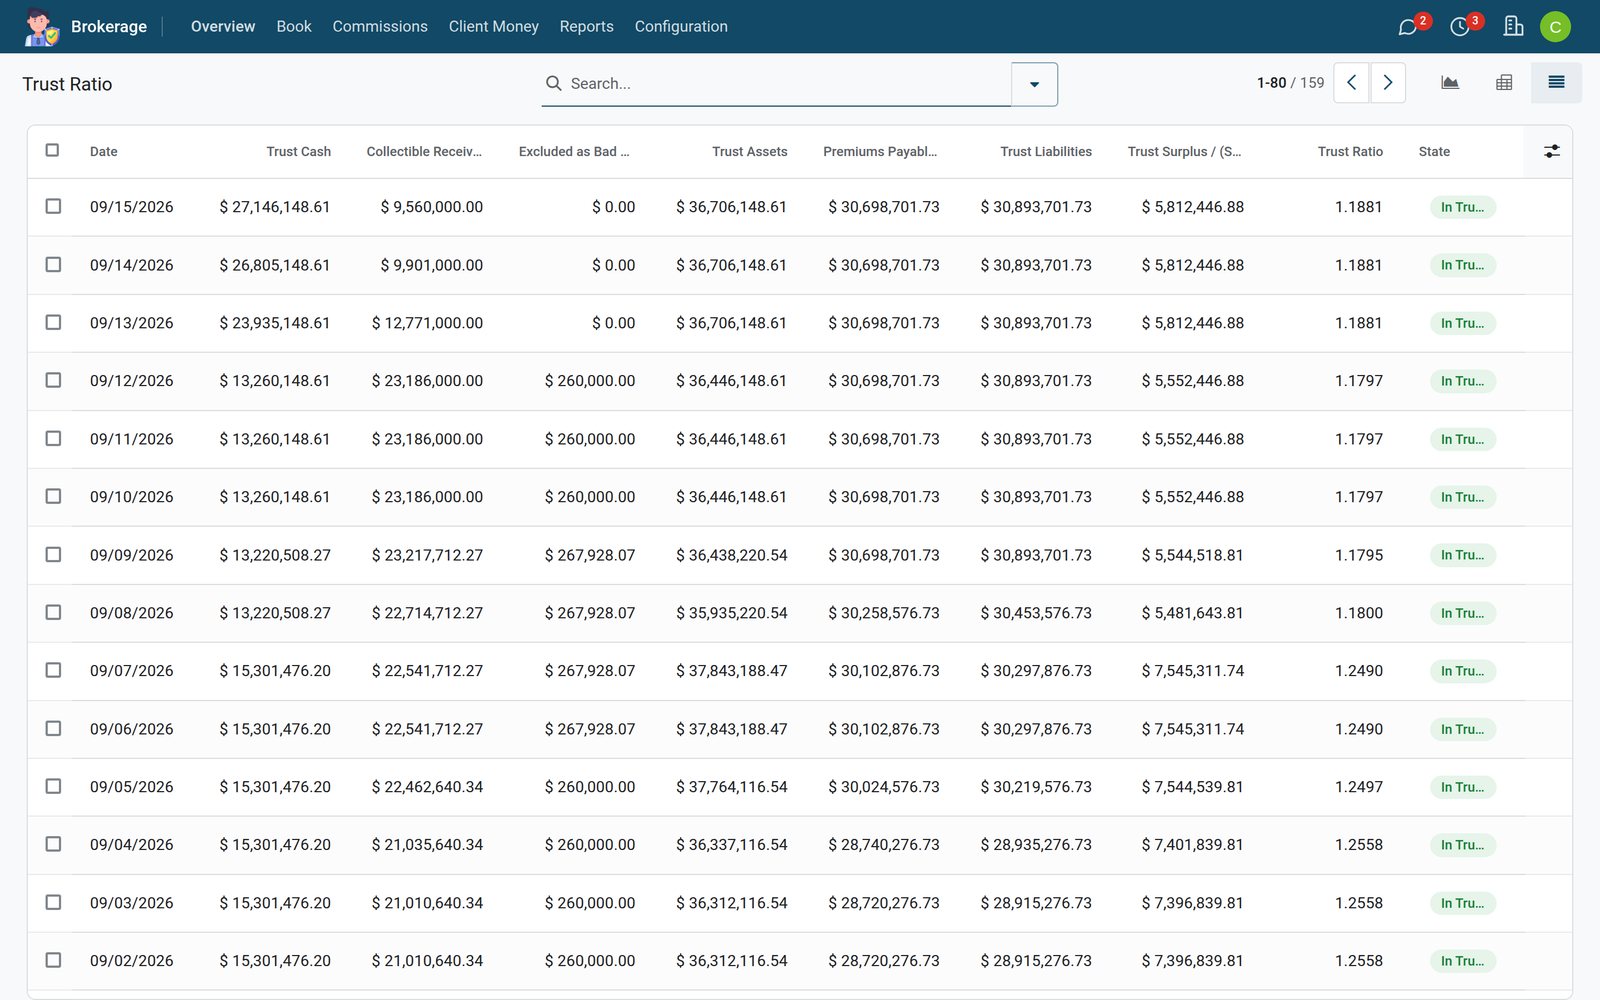Screen dimensions: 1600x1000
Task: Click the Brokerage app title
Action: pos(109,26)
